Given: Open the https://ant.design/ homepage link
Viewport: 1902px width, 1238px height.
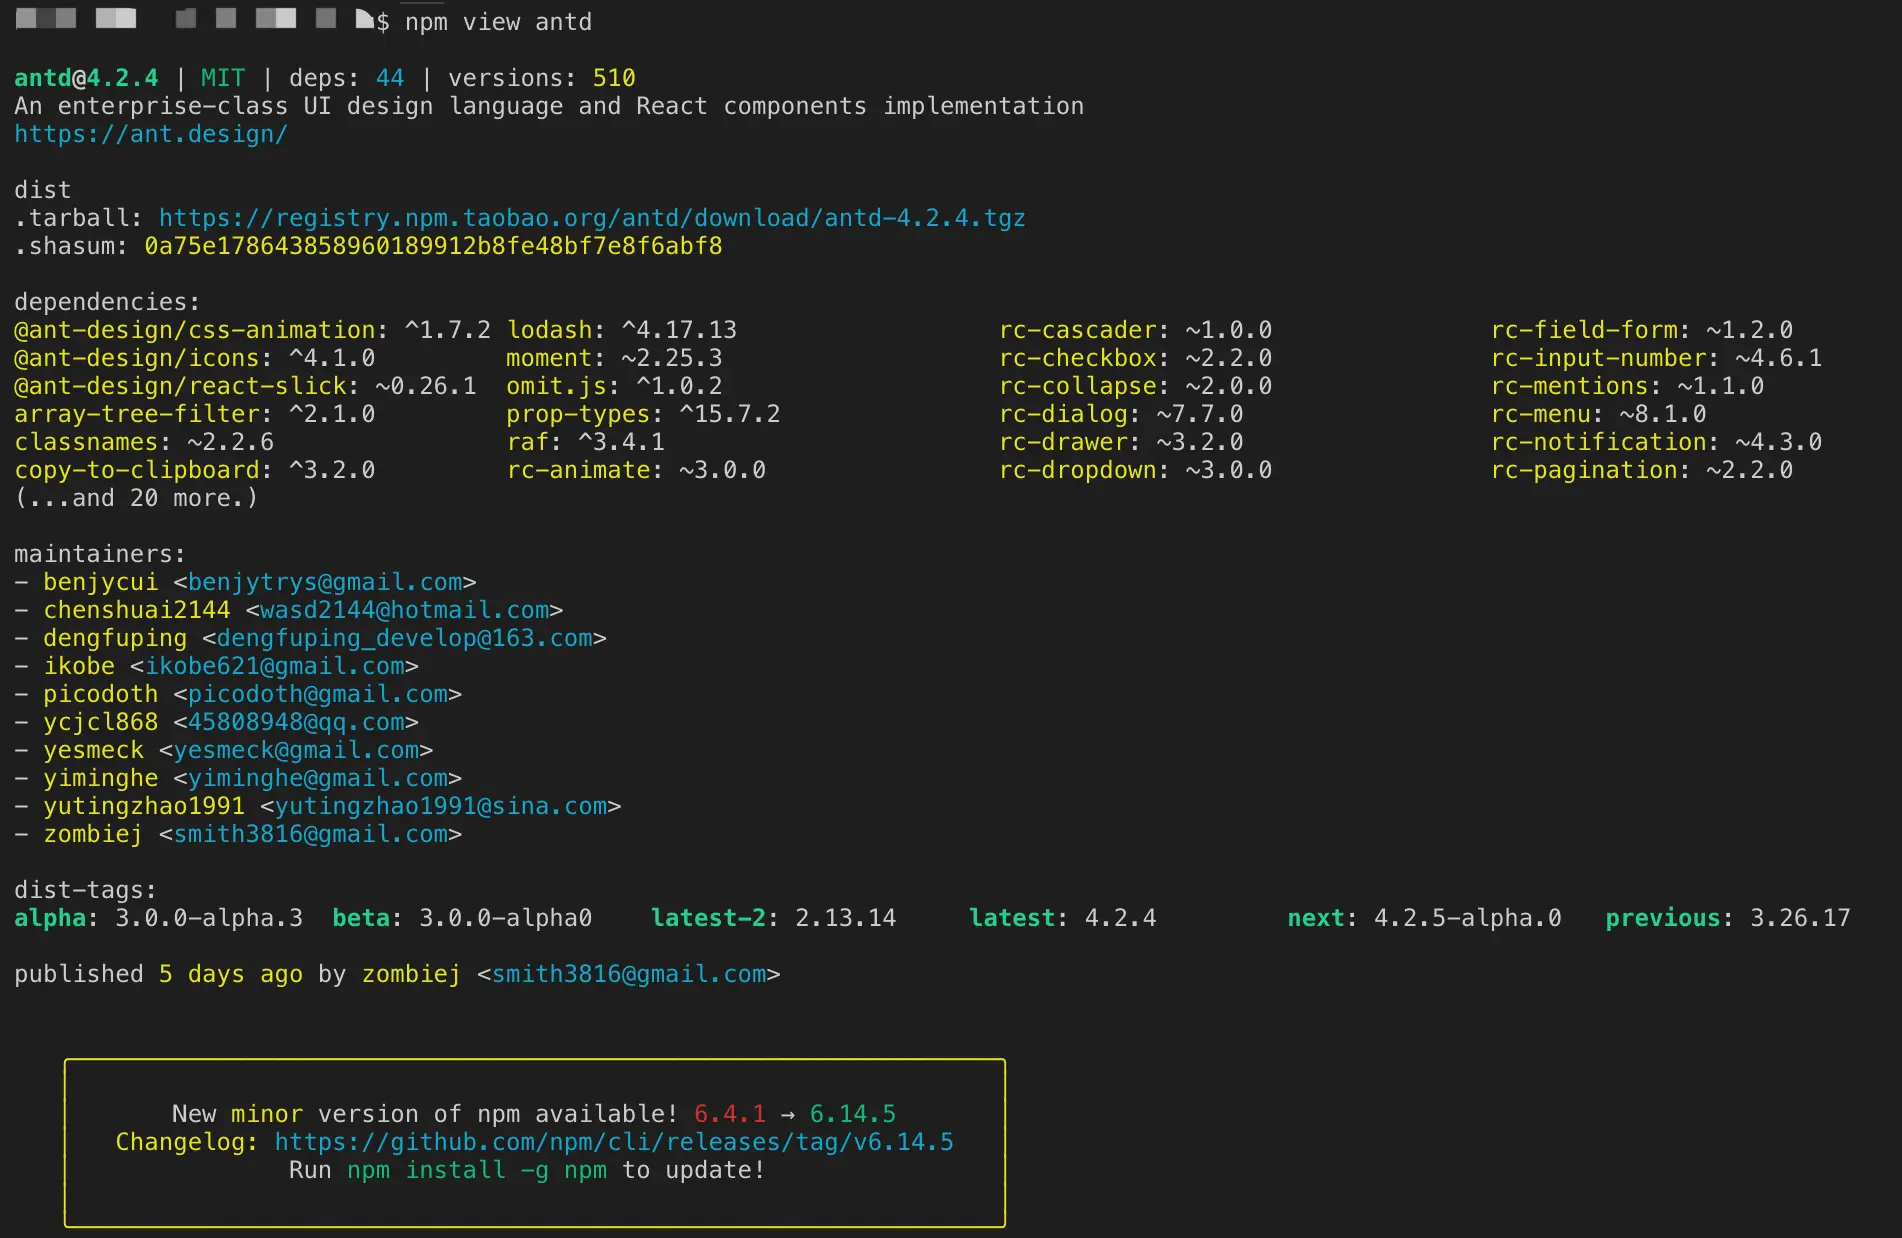Looking at the screenshot, I should [150, 134].
